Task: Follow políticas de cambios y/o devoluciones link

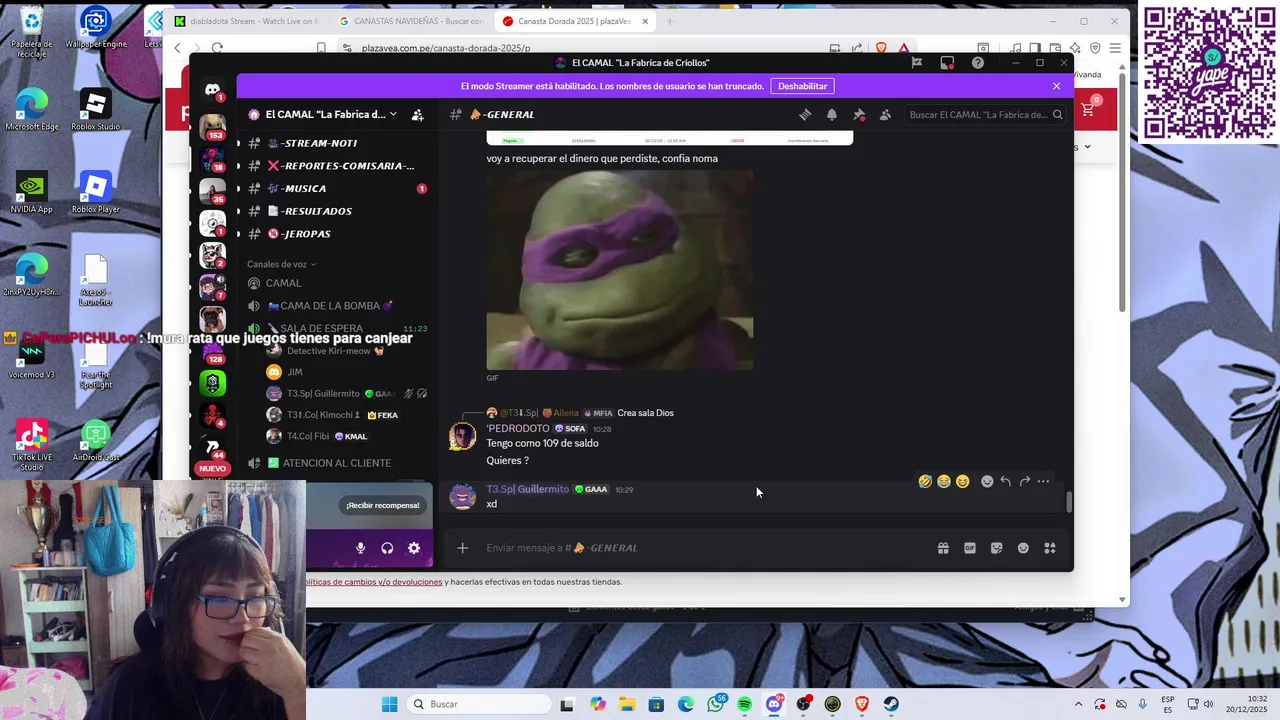Action: [x=373, y=582]
